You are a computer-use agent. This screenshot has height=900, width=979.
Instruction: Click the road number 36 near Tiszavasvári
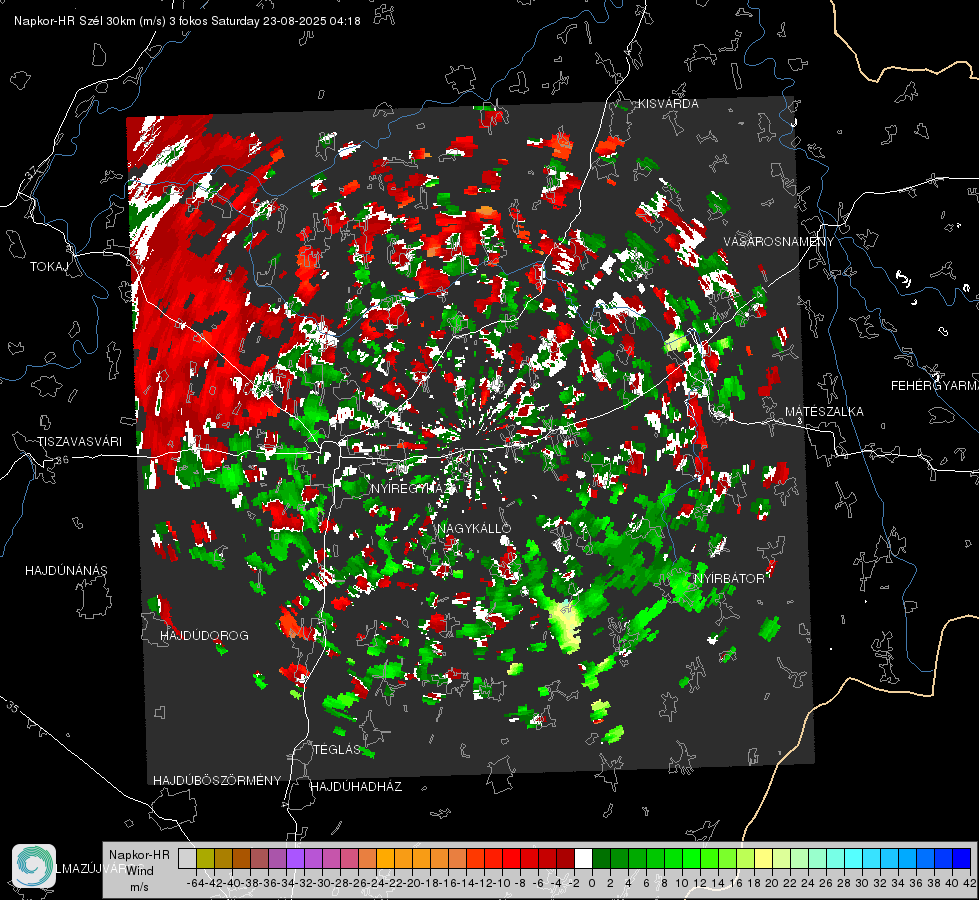62,460
